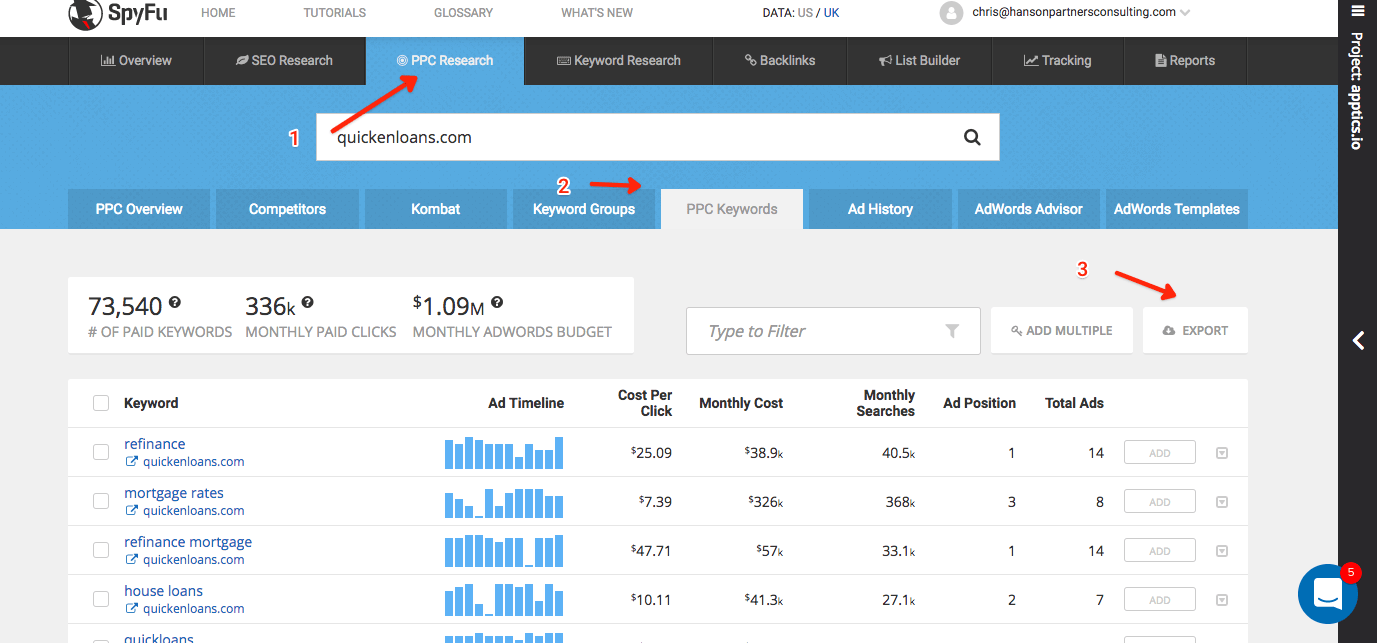Open AdWords Advisor sub-tab
The image size is (1377, 643).
[1029, 209]
